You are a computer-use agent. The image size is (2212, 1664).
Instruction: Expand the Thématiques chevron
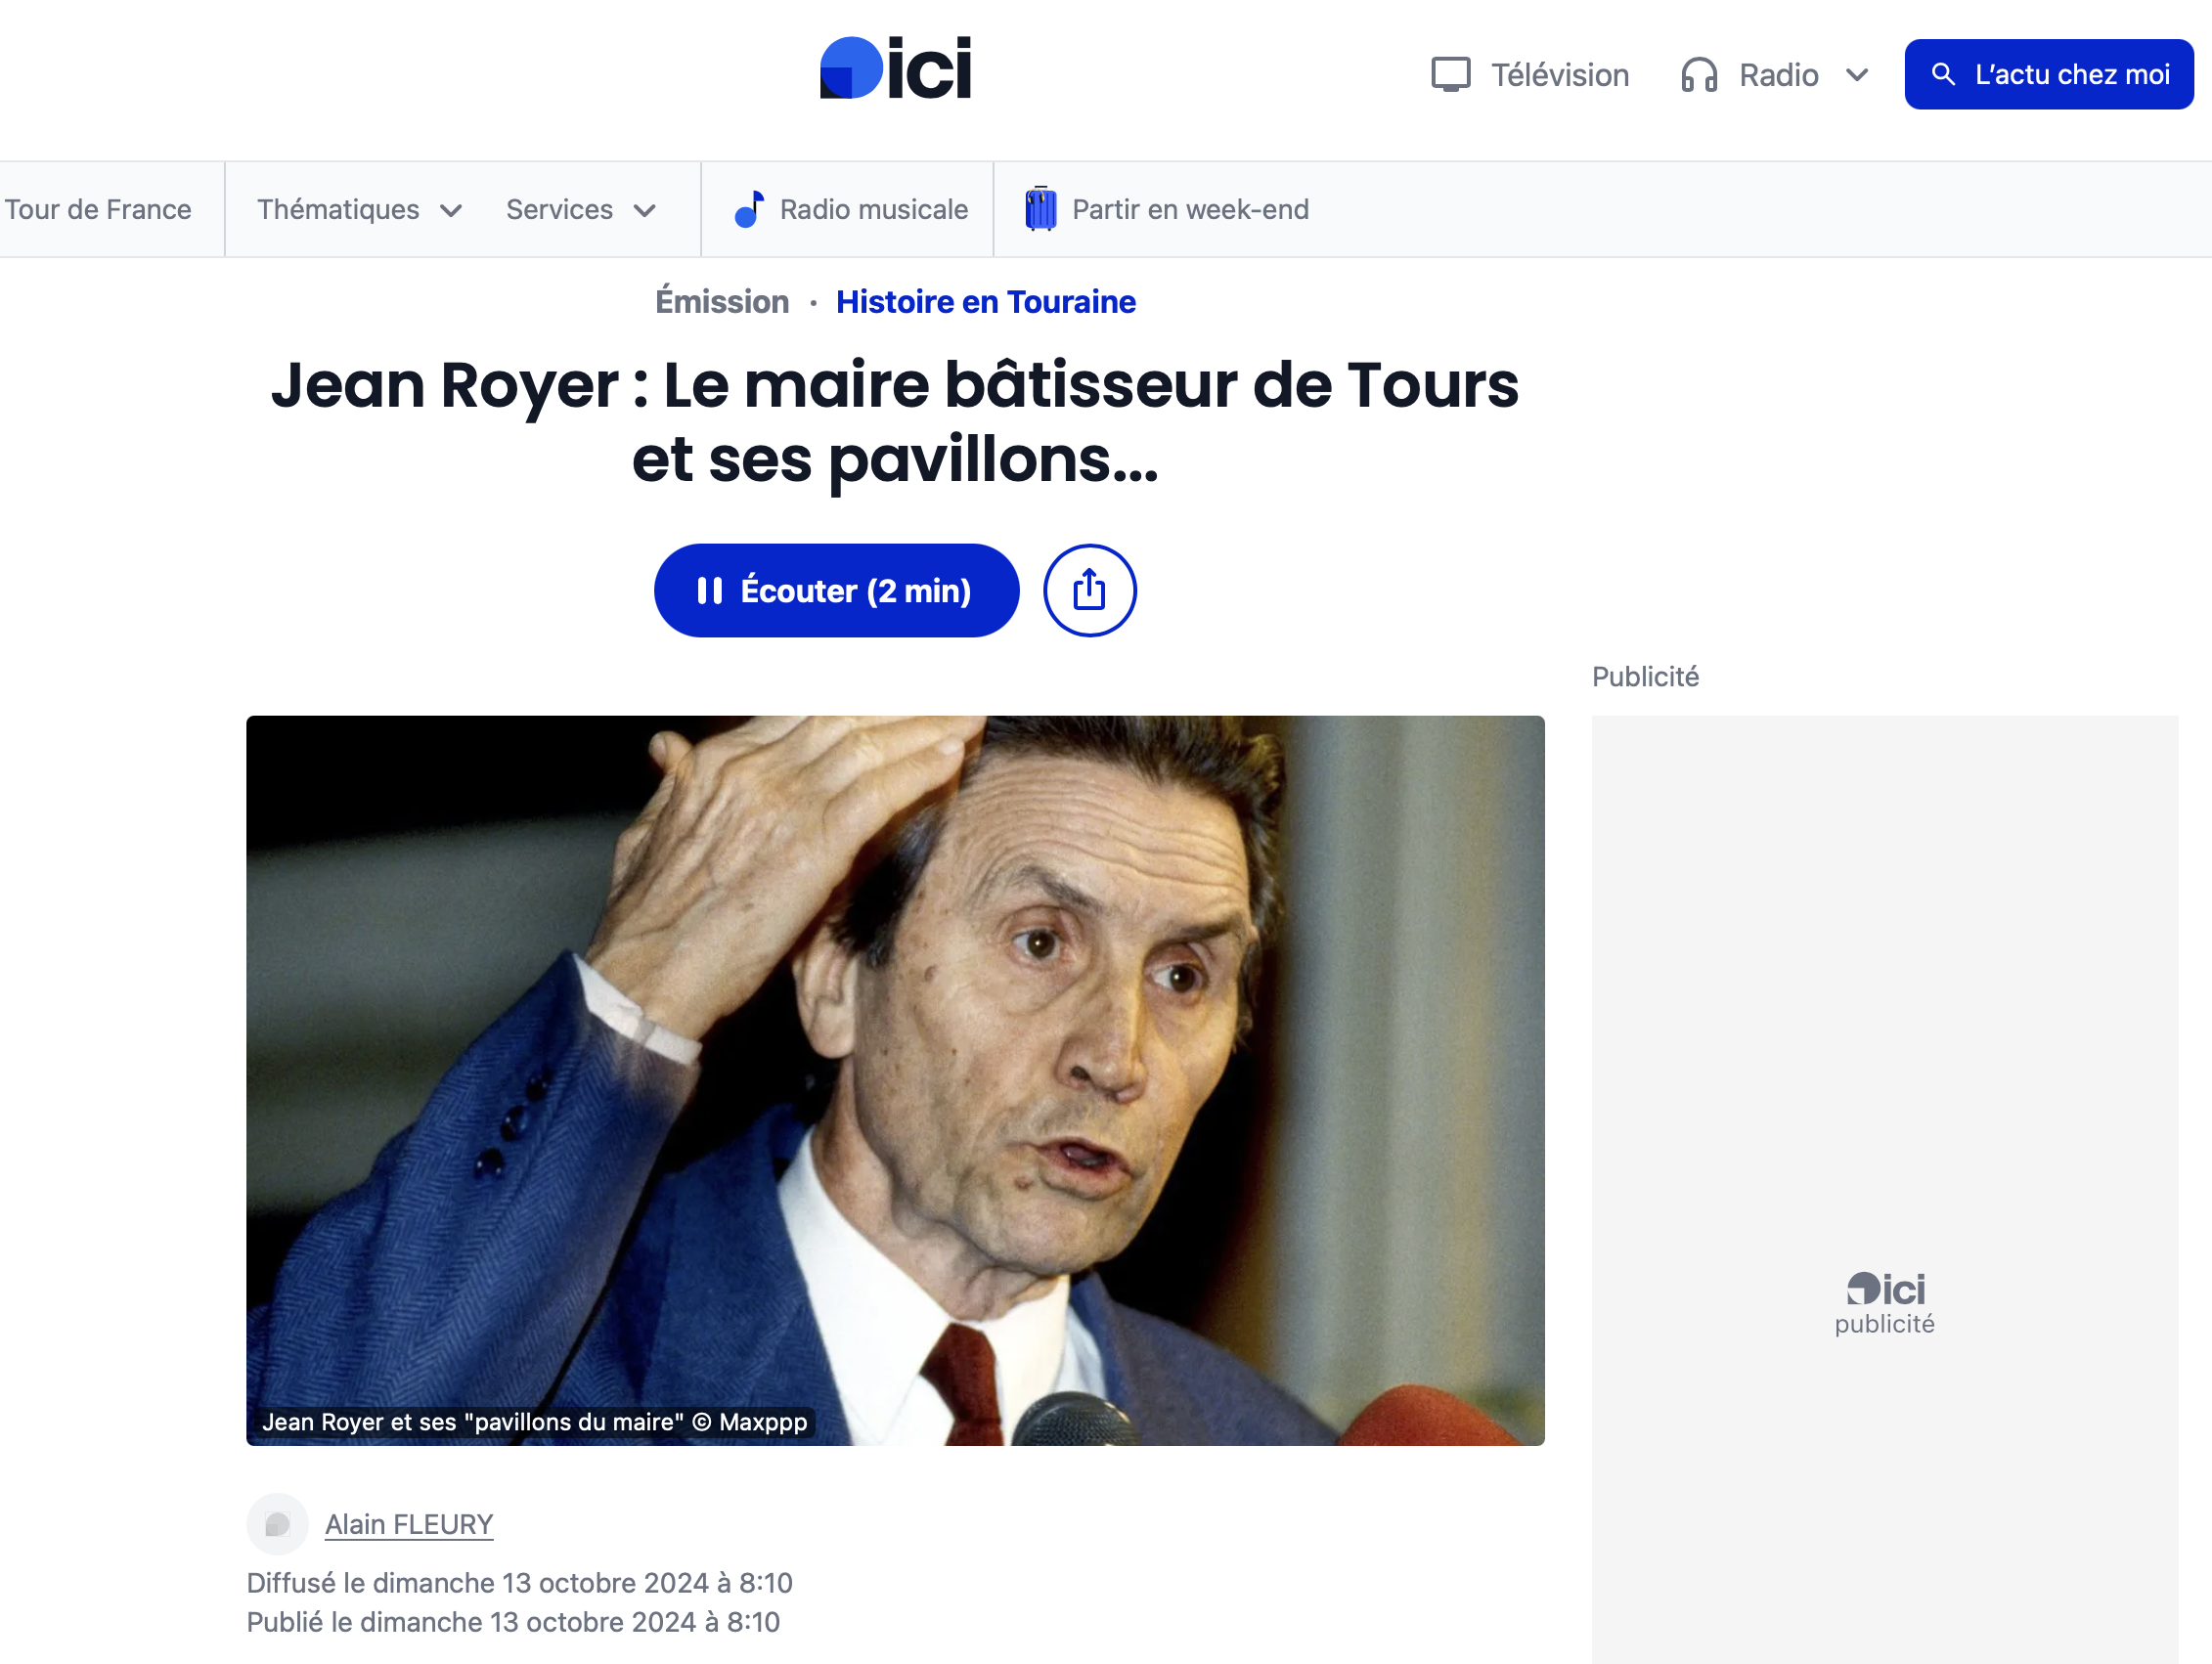coord(451,210)
